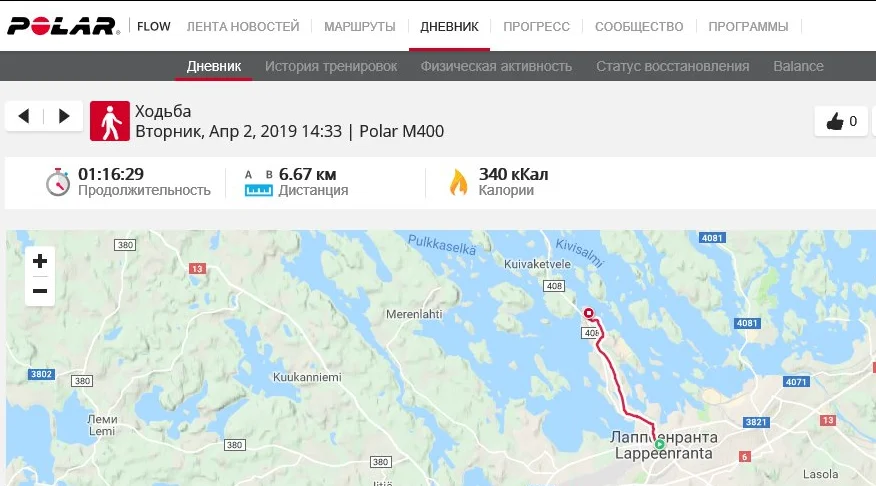
Task: Switch to Физическая активность tab
Action: point(496,66)
